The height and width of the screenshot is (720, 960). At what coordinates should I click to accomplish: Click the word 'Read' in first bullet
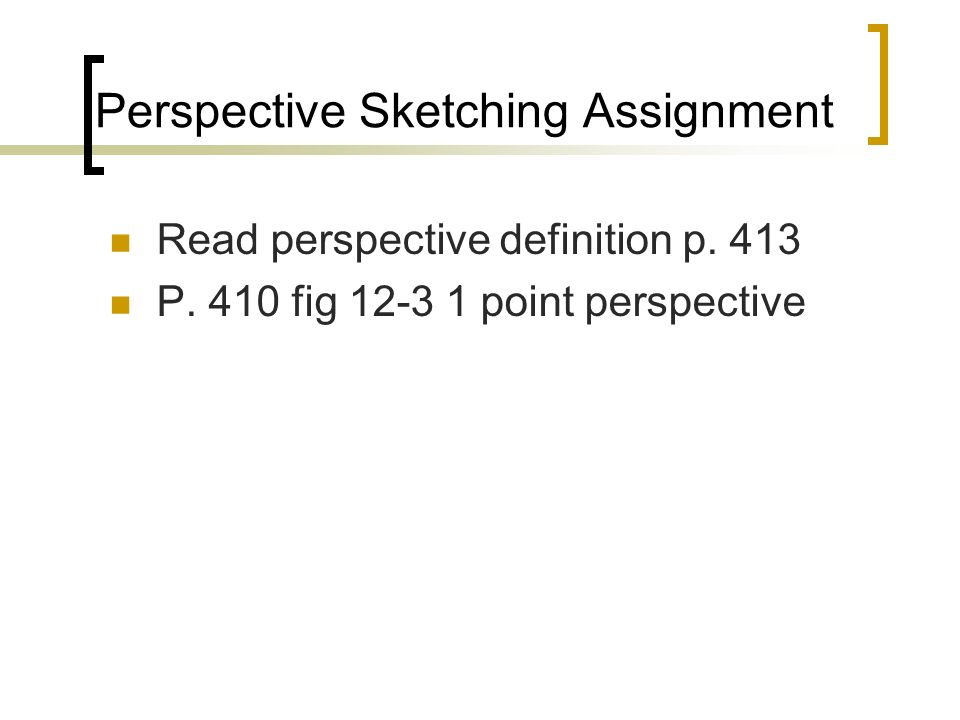click(207, 239)
